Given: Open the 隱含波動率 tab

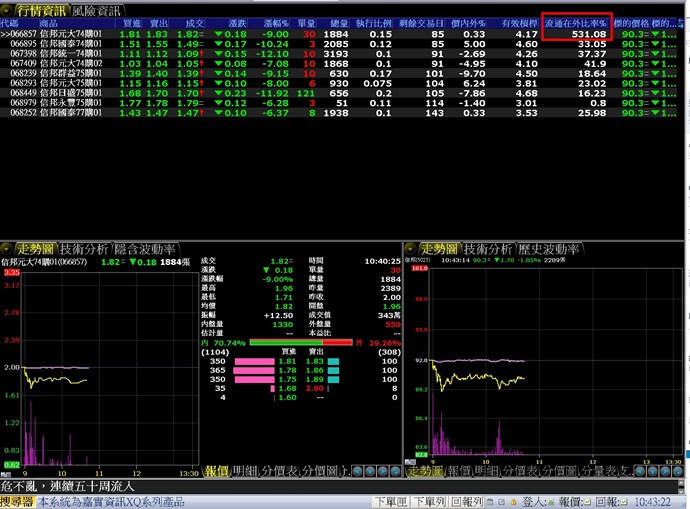Looking at the screenshot, I should pos(146,248).
